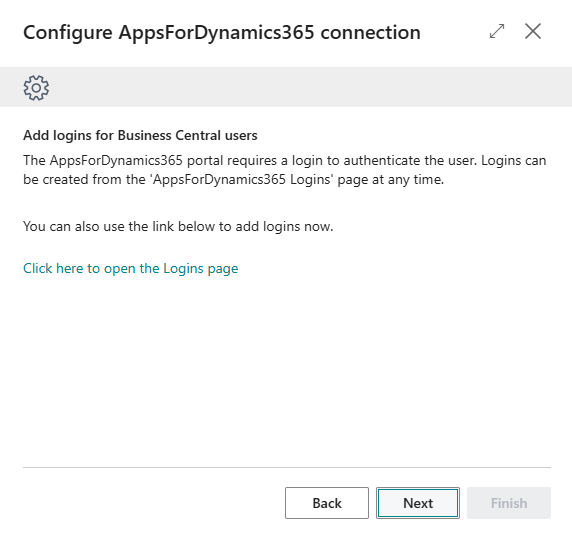Click the word AppsForDynamics365 in the dialog title
This screenshot has width=572, height=536.
(216, 32)
